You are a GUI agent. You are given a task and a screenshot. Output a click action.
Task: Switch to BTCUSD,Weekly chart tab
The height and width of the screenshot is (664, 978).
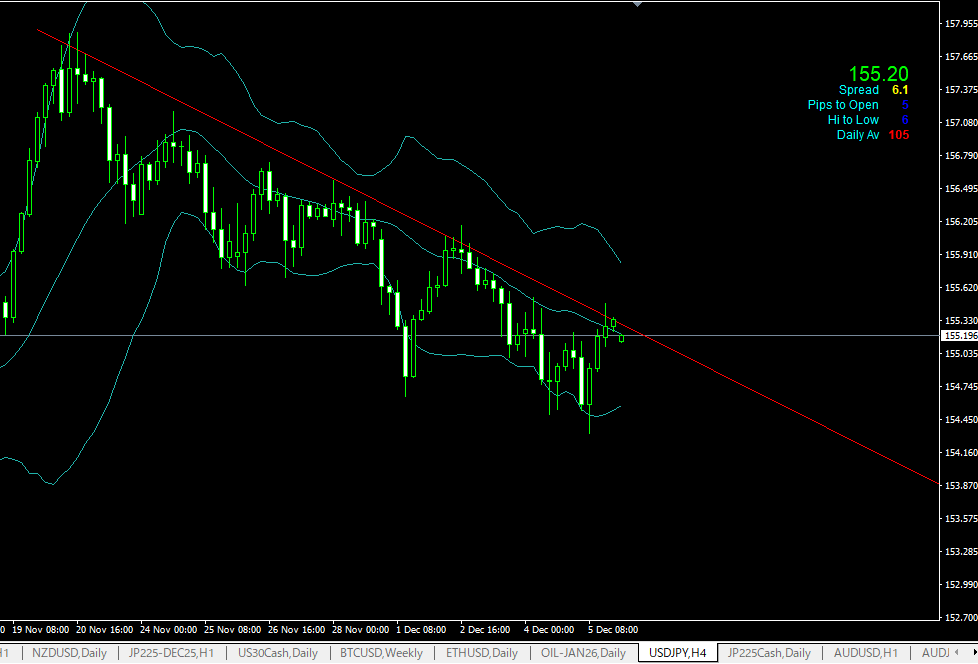(x=381, y=653)
